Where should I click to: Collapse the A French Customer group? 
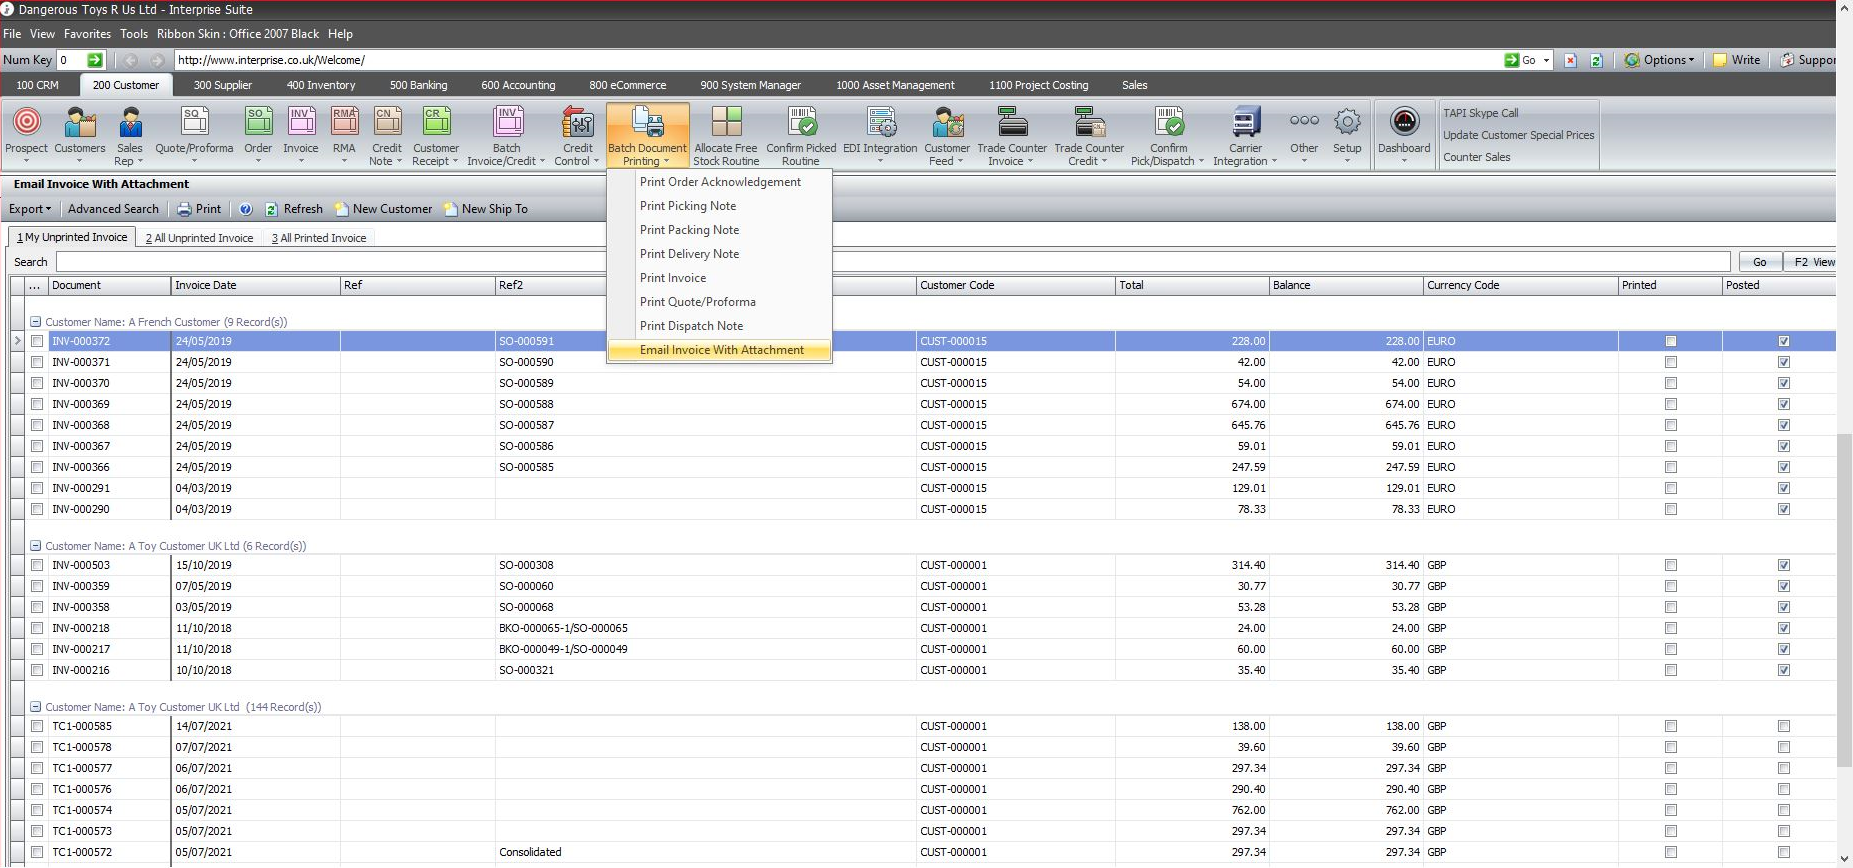36,322
